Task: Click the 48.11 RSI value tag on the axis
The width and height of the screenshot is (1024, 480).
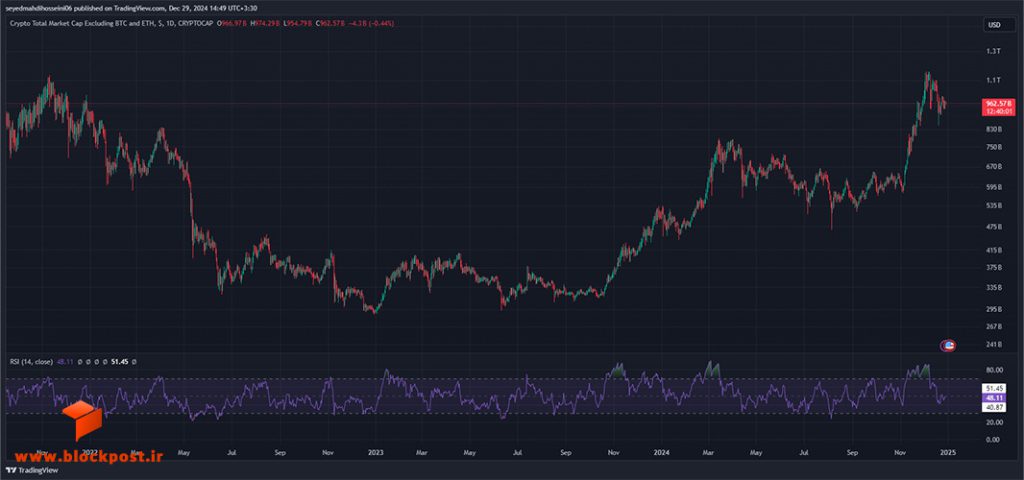Action: coord(995,398)
